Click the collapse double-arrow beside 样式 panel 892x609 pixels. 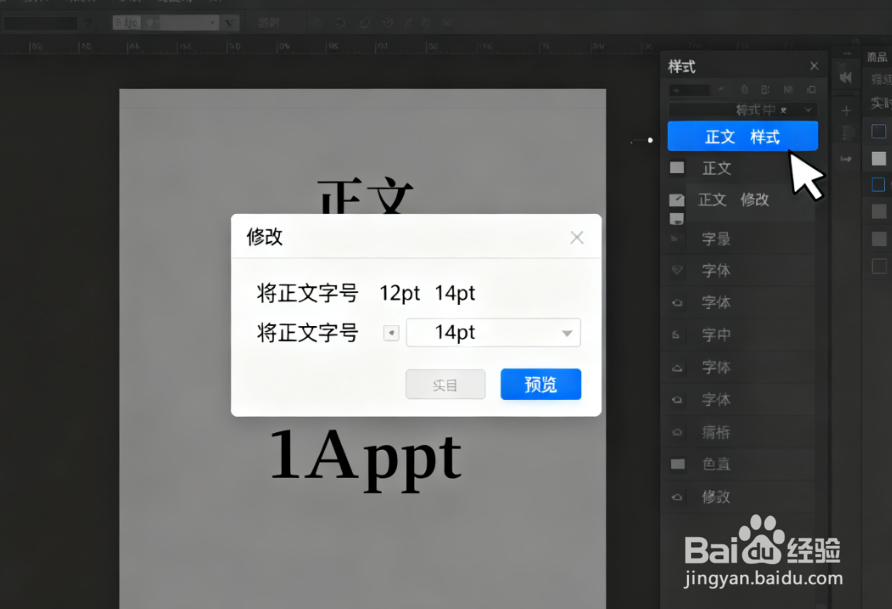point(845,77)
